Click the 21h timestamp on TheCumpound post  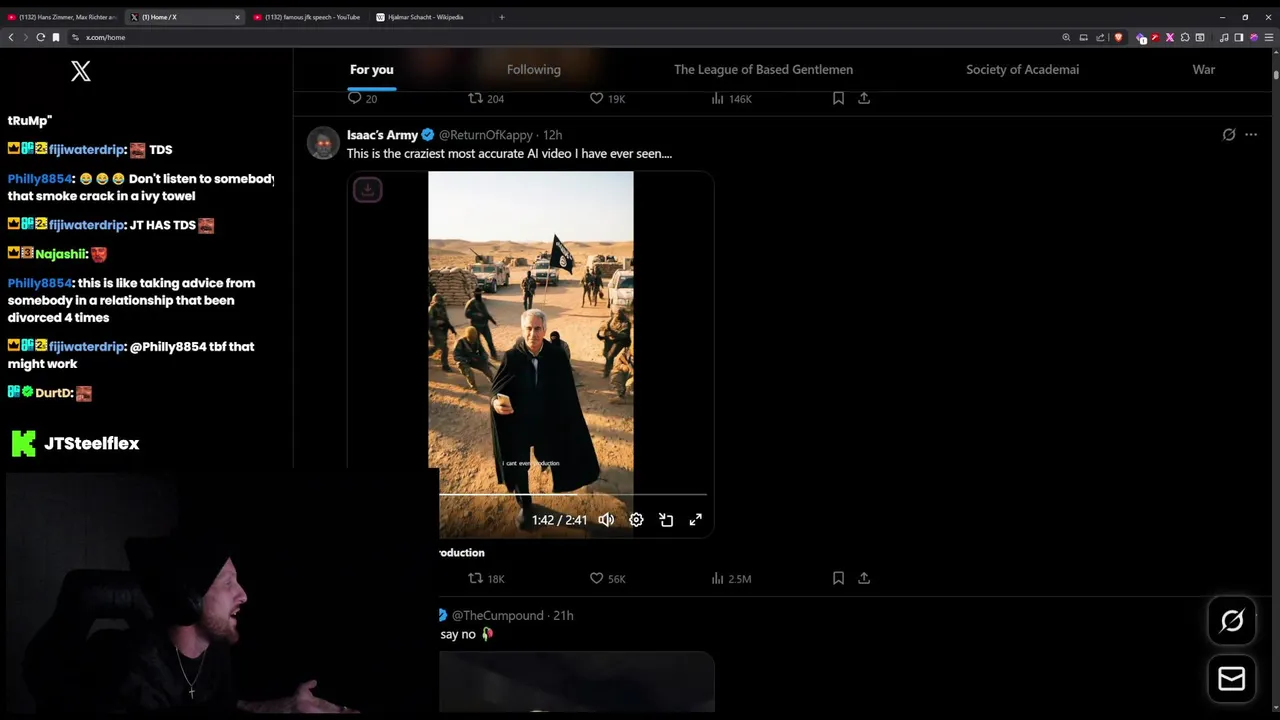pos(564,615)
